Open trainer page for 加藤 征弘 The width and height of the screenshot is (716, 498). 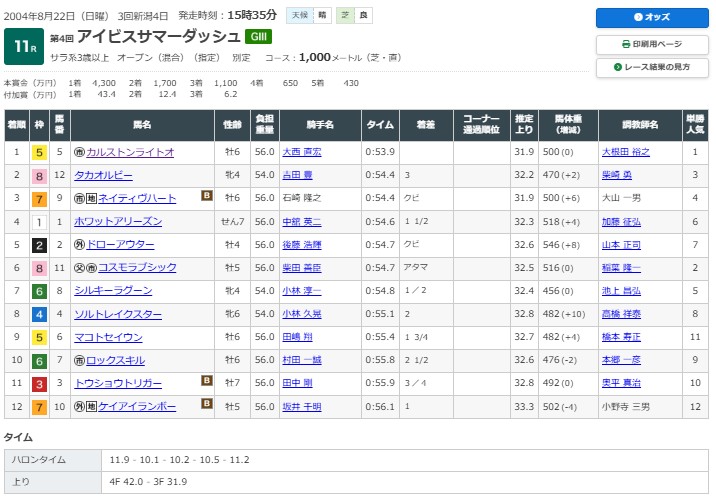coord(620,221)
